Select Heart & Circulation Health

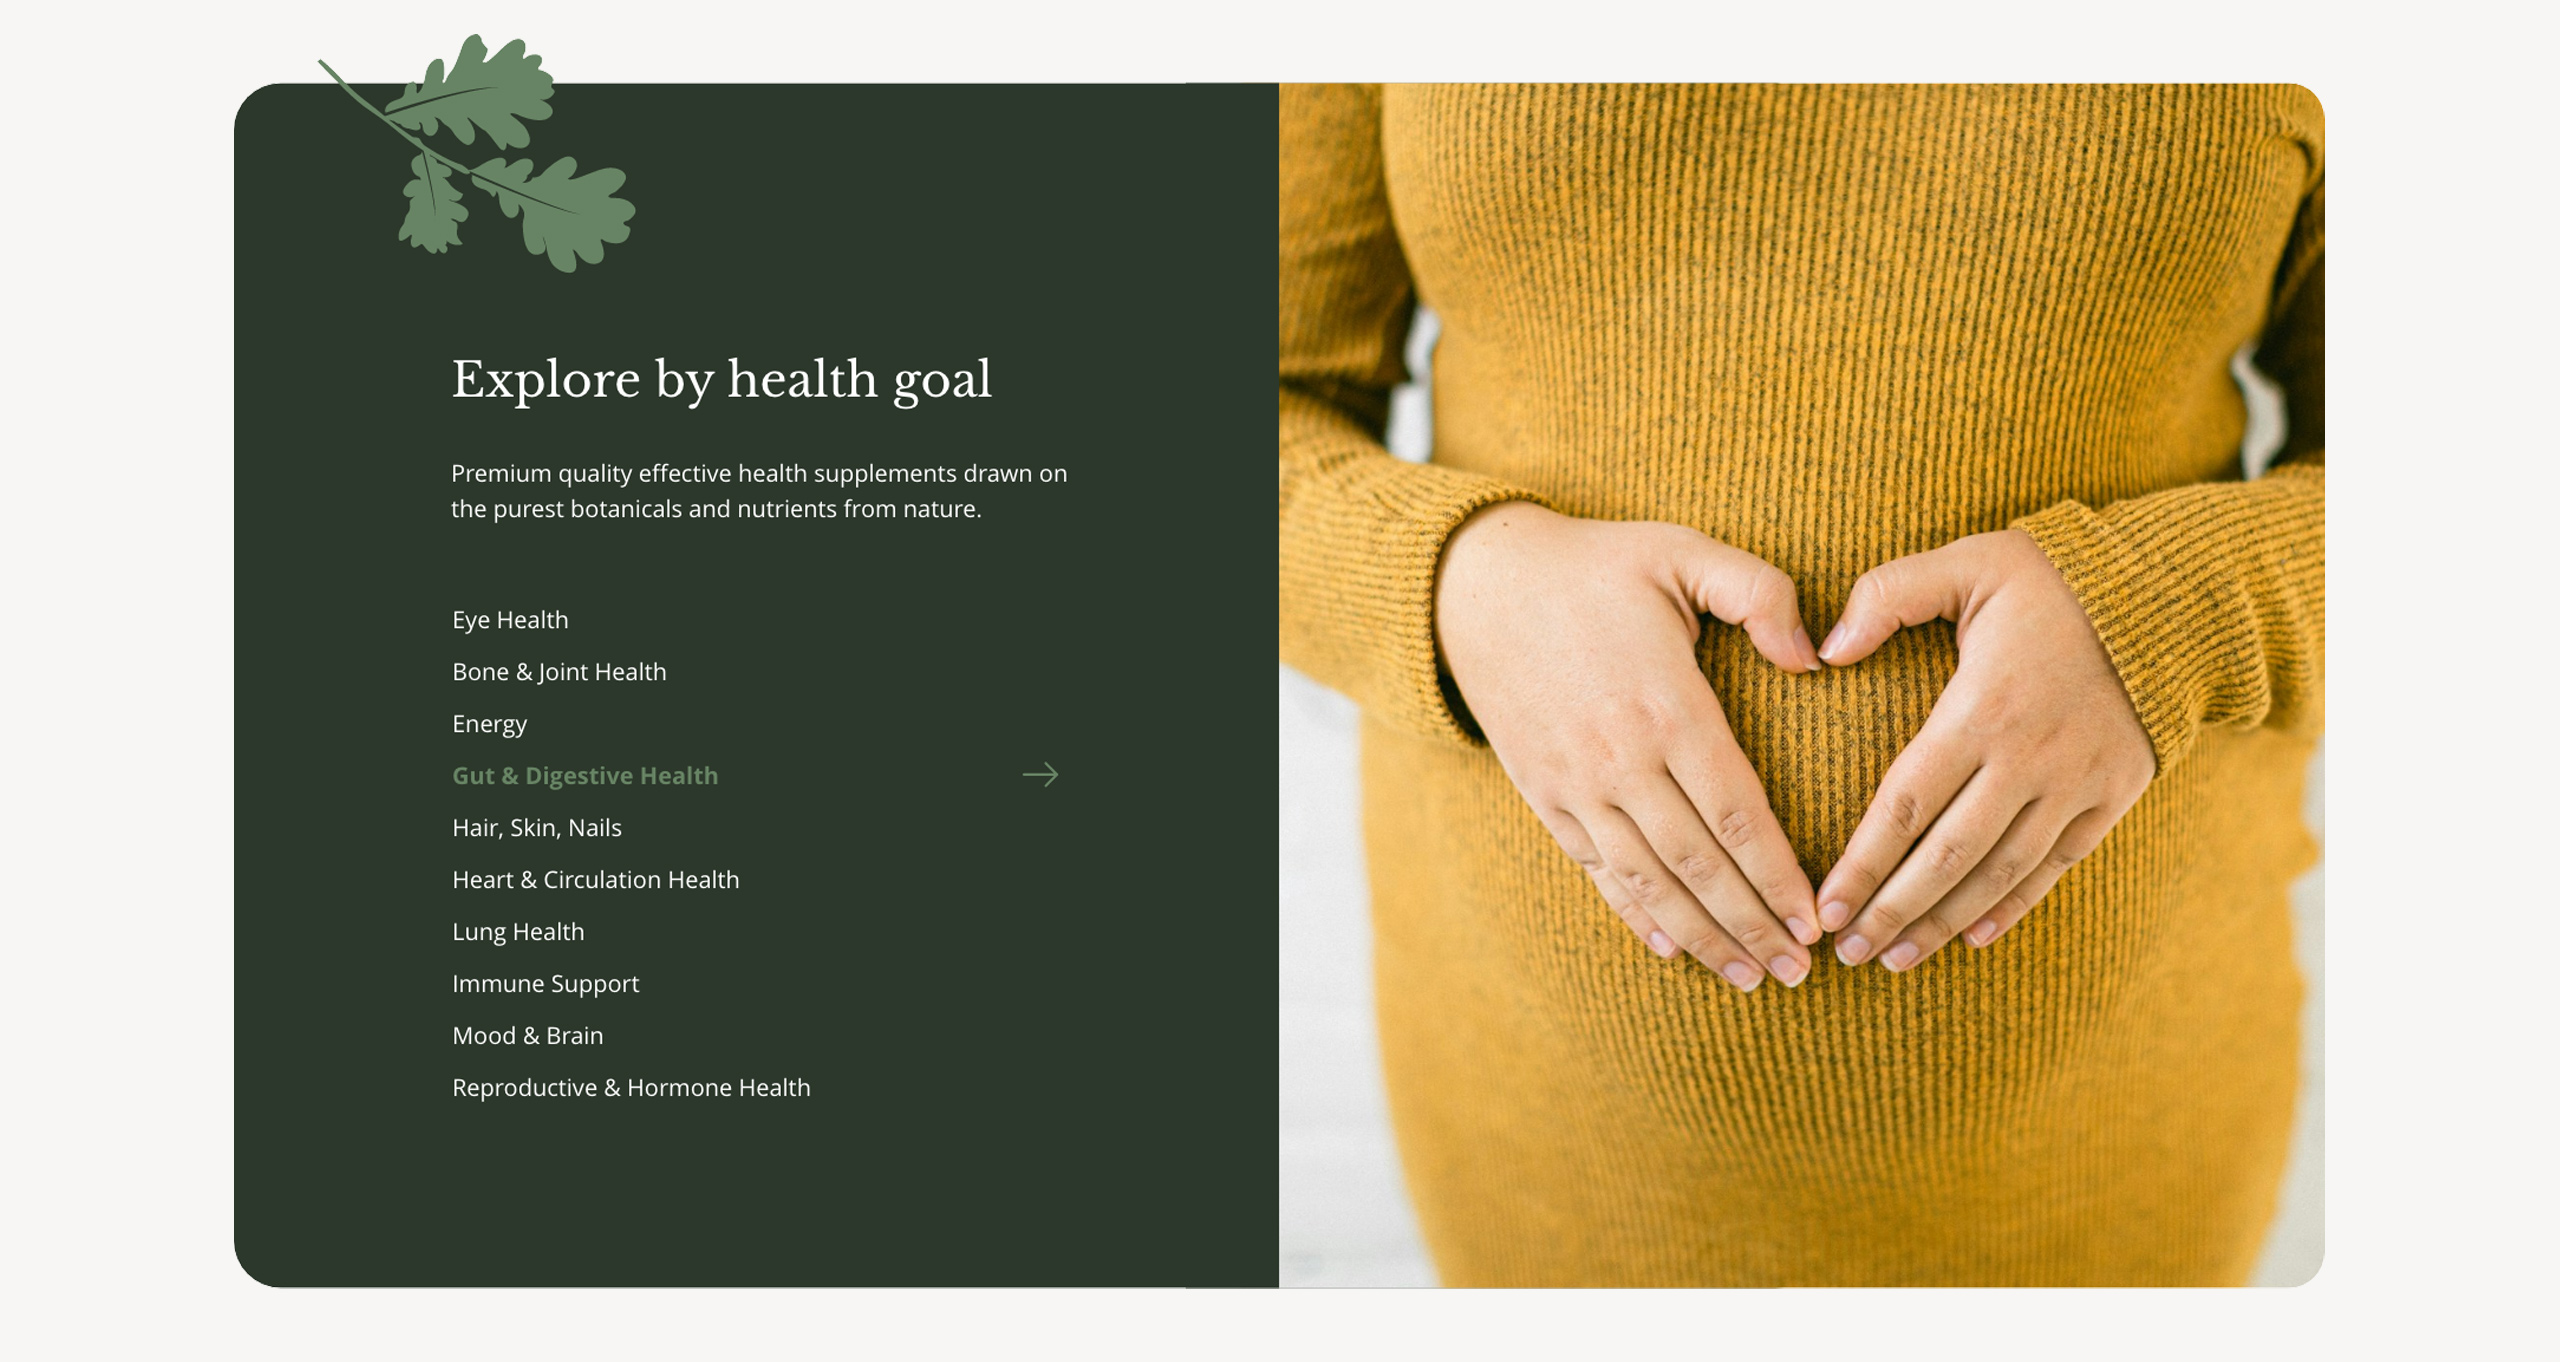[x=596, y=880]
